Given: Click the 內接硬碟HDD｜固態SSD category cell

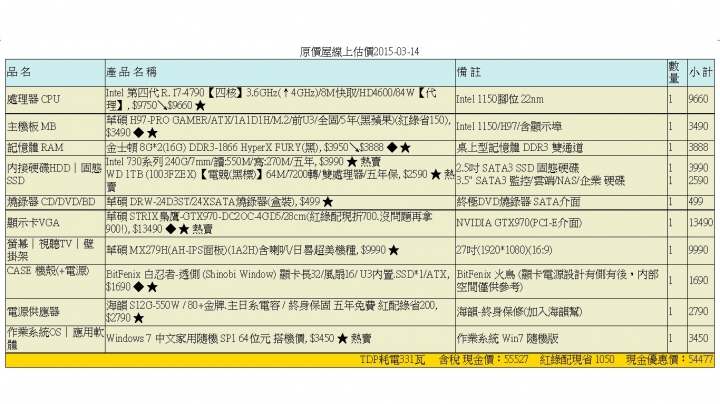Looking at the screenshot, I should pos(55,174).
